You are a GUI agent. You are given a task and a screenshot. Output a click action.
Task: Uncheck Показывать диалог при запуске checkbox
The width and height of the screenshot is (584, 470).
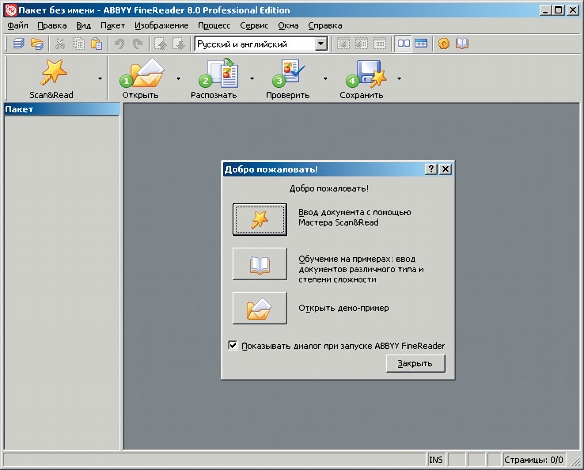pyautogui.click(x=233, y=346)
